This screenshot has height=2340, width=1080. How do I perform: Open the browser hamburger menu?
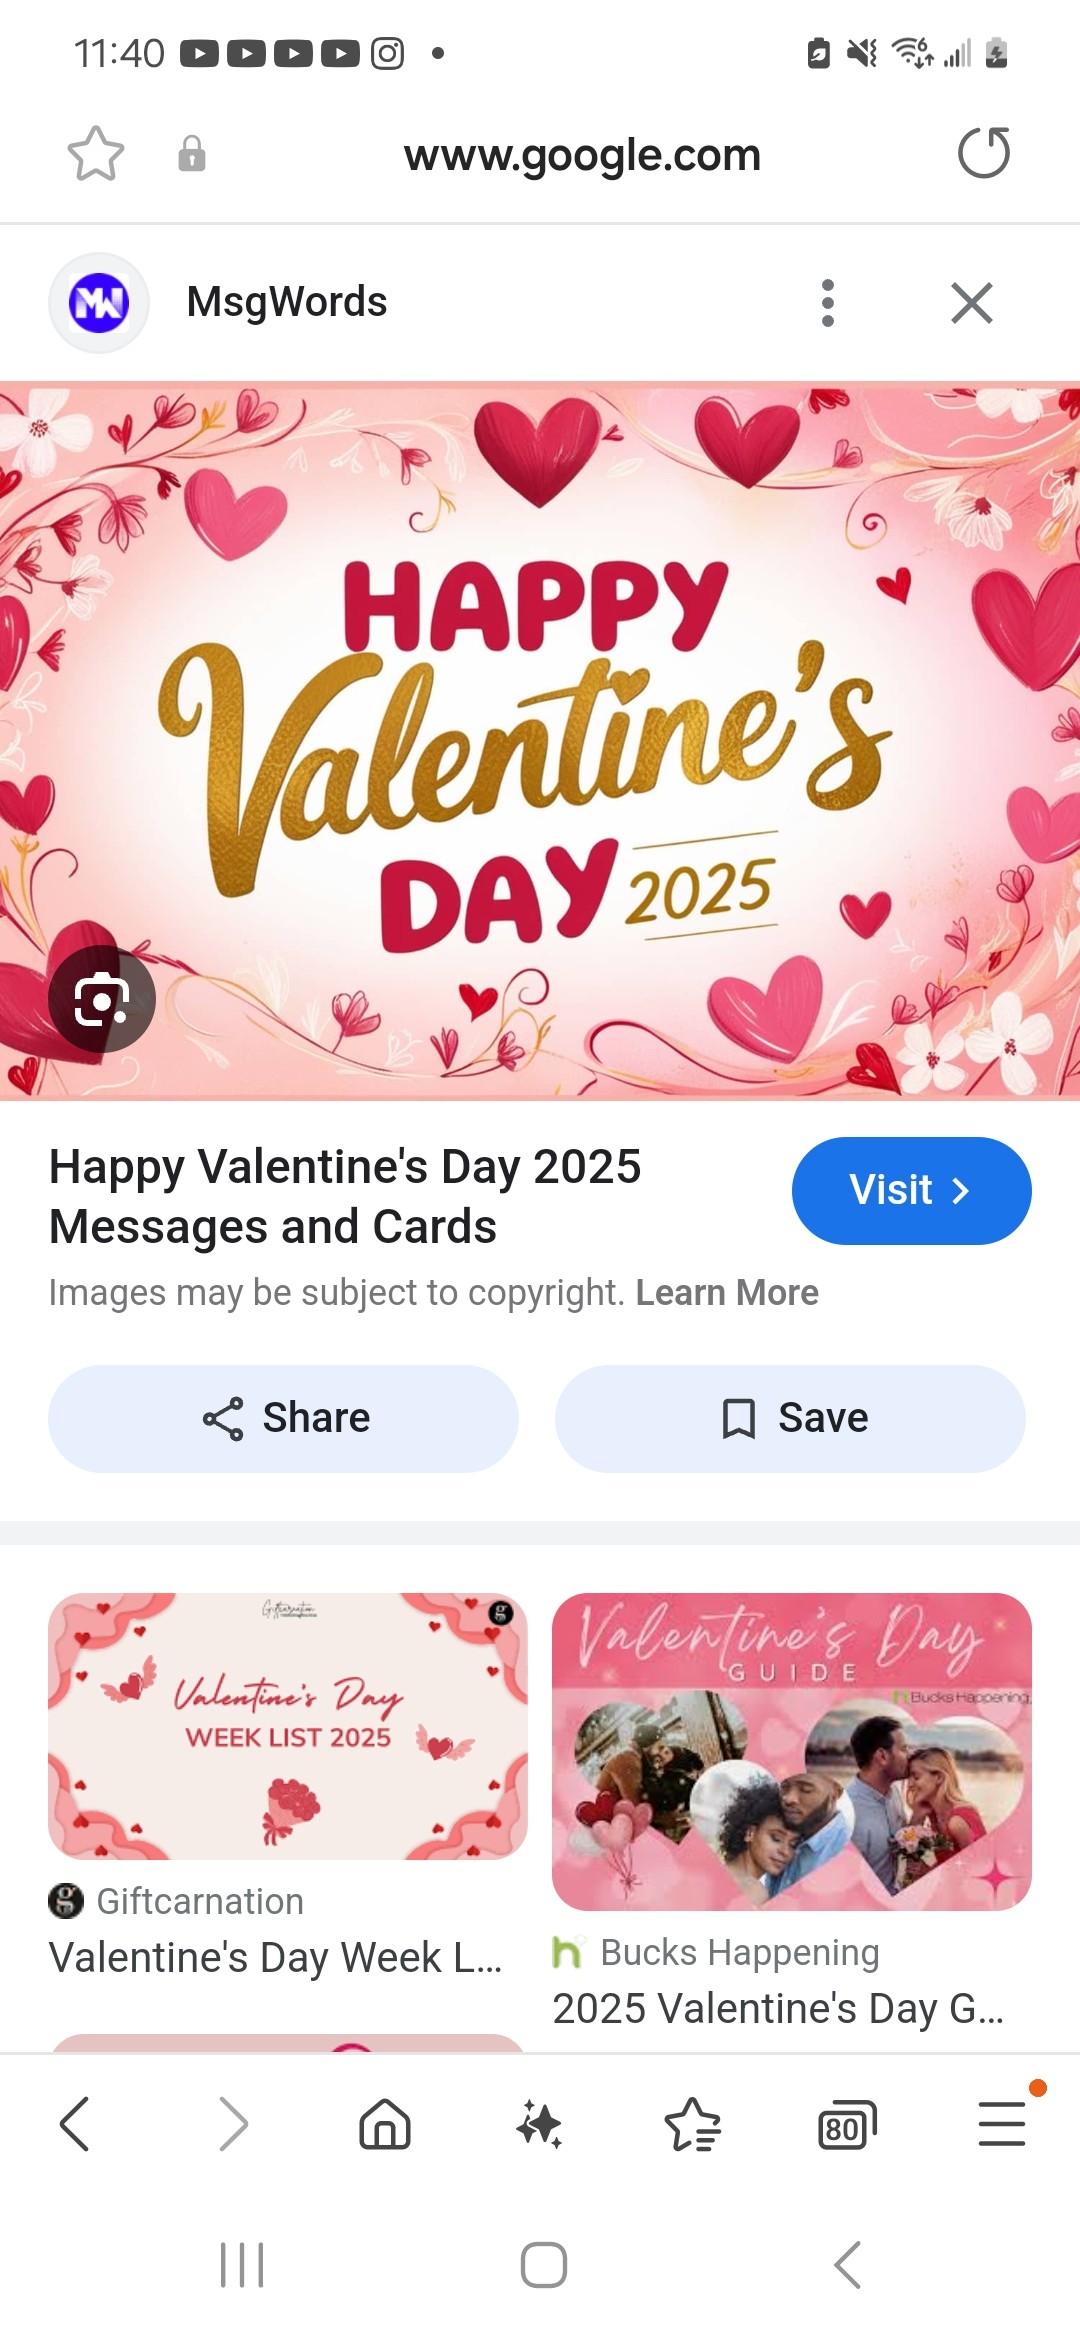click(x=1001, y=2124)
